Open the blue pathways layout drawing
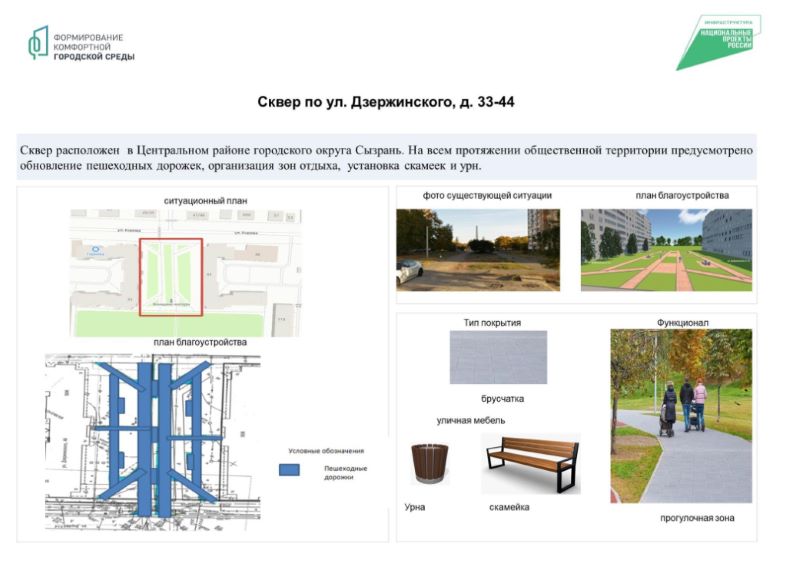This screenshot has width=800, height=567. click(x=150, y=440)
